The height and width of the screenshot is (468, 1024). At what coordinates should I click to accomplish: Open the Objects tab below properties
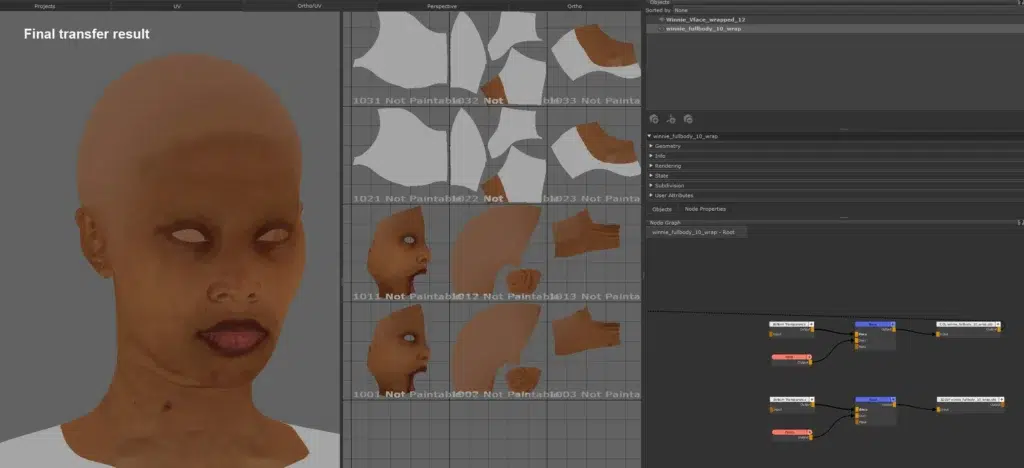(x=662, y=210)
